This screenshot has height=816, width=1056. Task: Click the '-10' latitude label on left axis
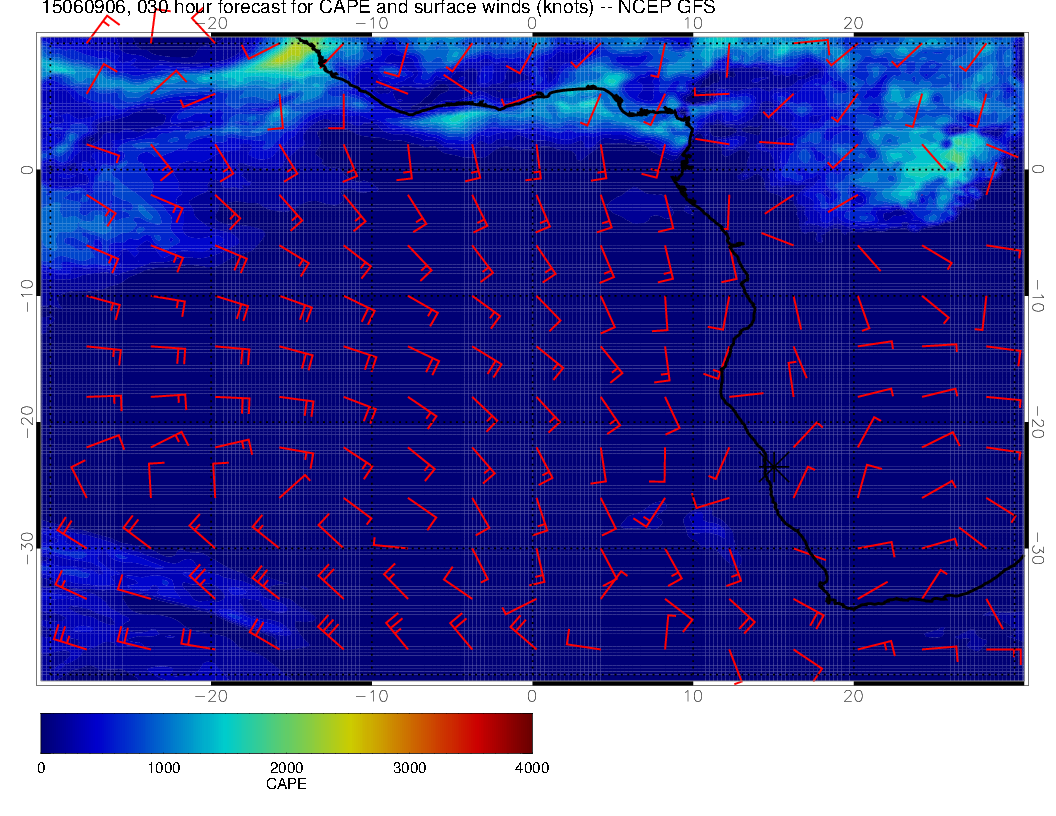coord(26,296)
